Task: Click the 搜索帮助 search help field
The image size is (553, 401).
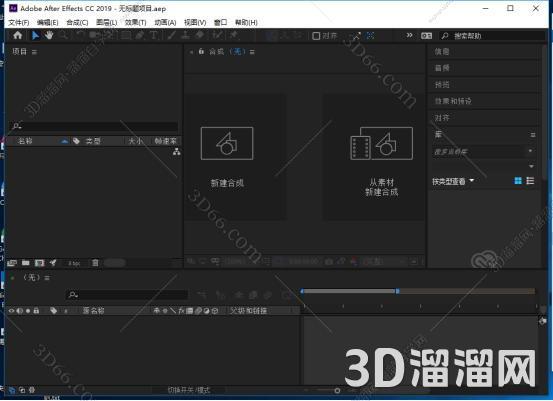Action: 492,36
